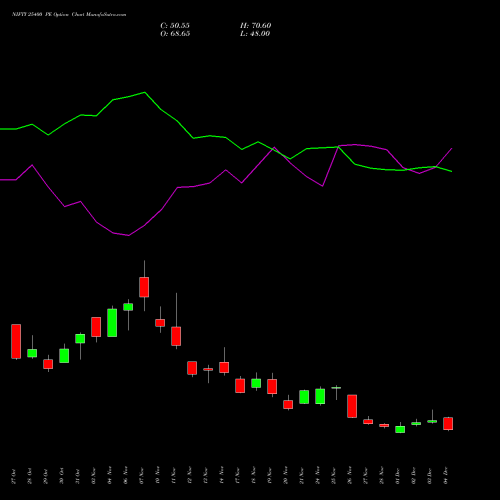
Task: Click the low value 'L: 48.00'
Action: (255, 34)
